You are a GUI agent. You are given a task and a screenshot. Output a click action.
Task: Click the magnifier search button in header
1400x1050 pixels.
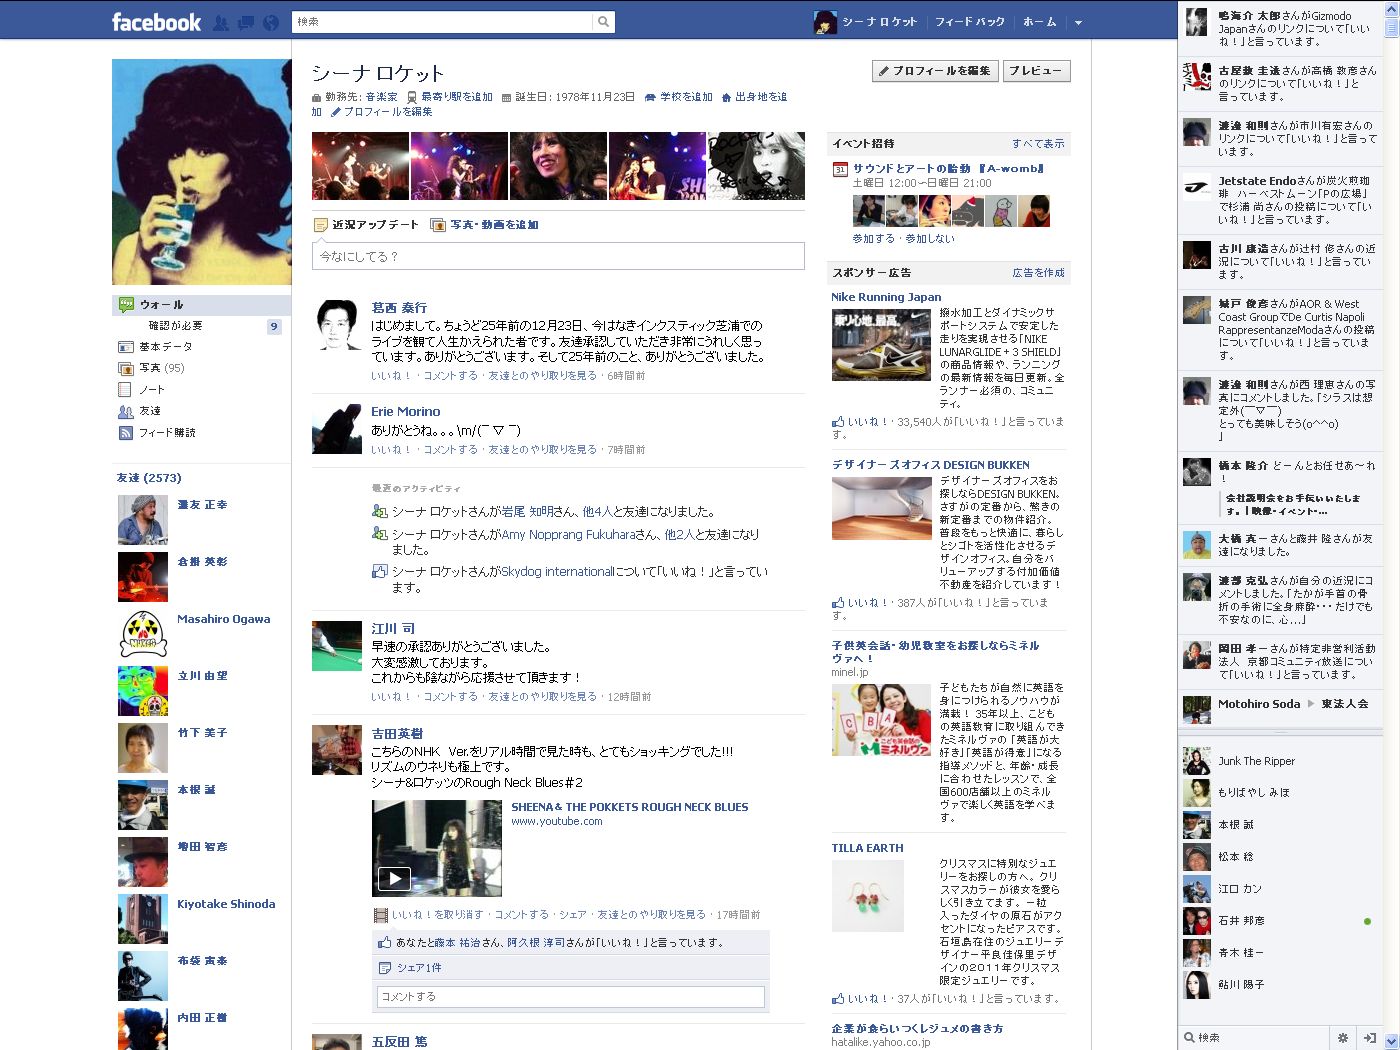coord(603,21)
